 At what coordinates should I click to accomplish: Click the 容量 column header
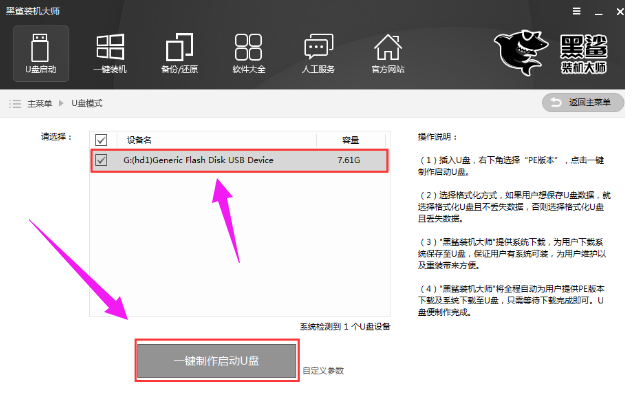click(350, 141)
